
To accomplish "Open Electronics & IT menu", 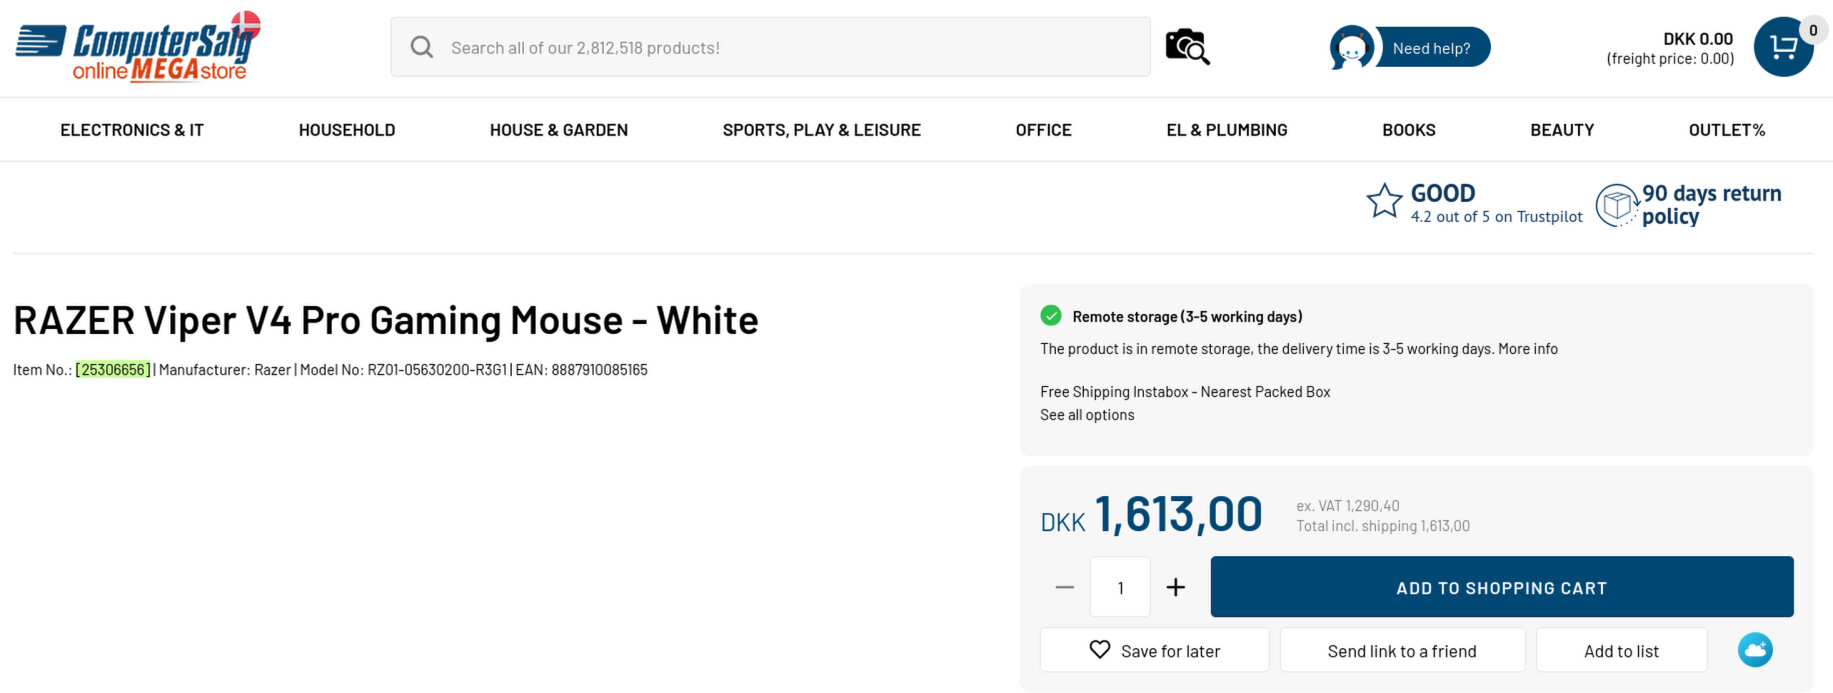I will click(x=132, y=130).
